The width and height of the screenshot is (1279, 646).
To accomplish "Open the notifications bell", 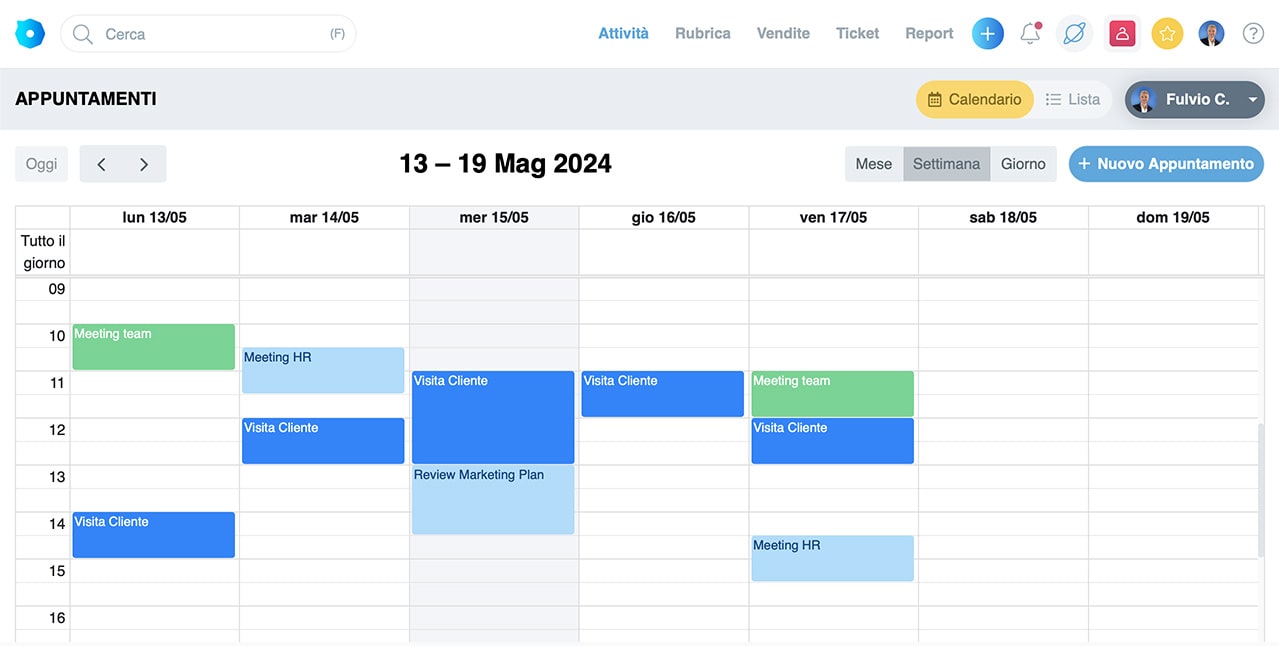I will click(1030, 34).
